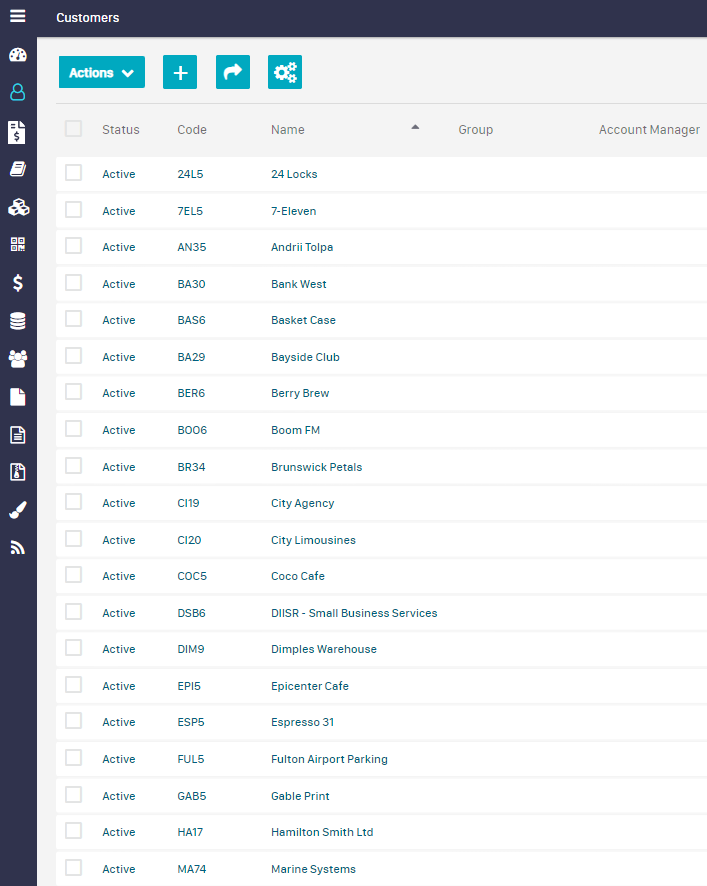Open the Marine Systems customer

point(313,869)
